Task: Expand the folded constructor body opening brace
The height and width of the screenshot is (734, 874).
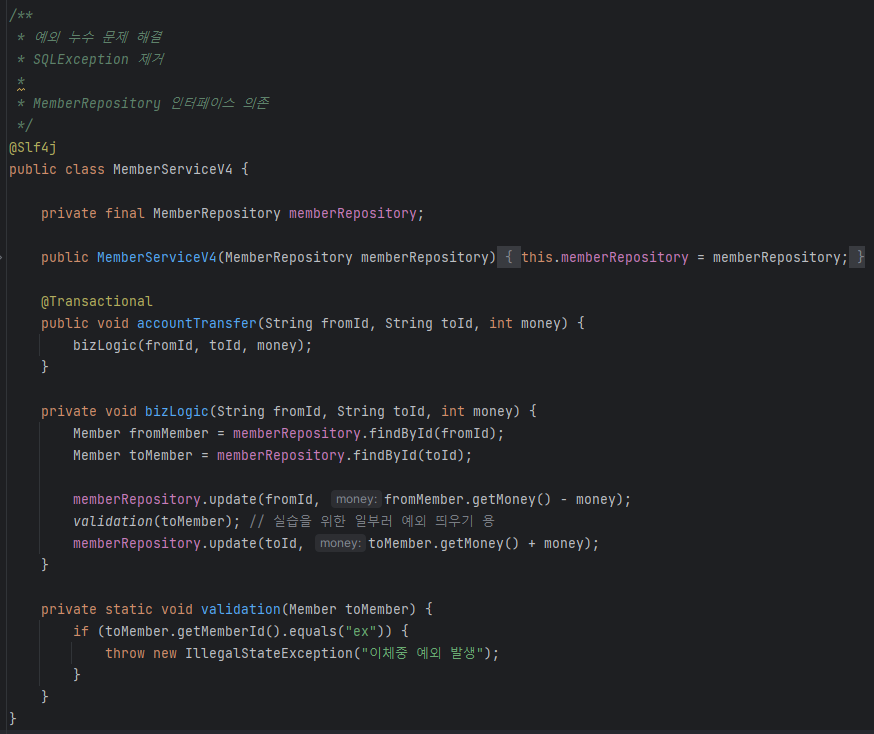Action: tap(508, 257)
